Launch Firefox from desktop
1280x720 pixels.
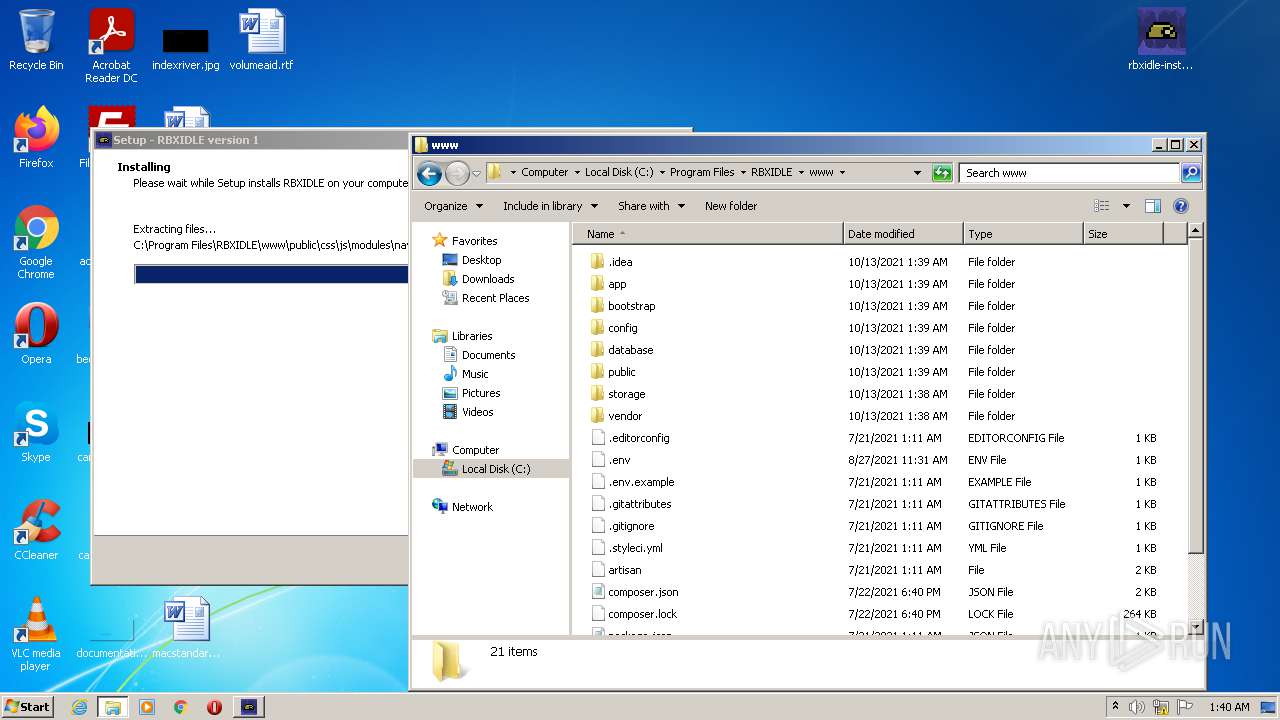coord(36,138)
